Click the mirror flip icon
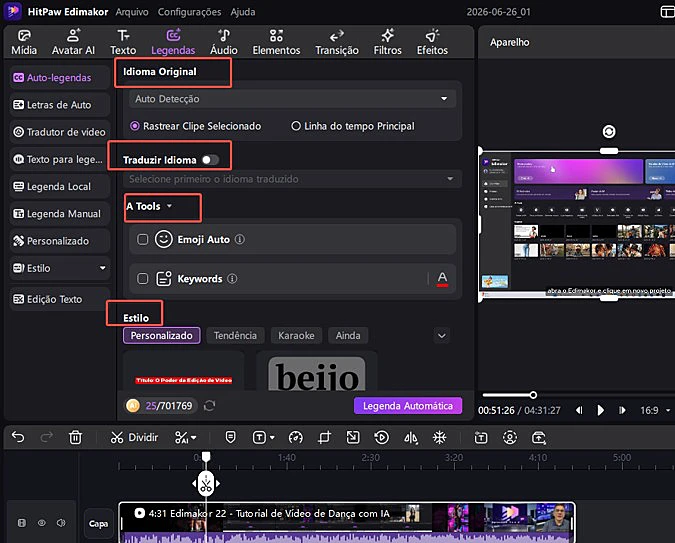The image size is (675, 543). coord(410,438)
